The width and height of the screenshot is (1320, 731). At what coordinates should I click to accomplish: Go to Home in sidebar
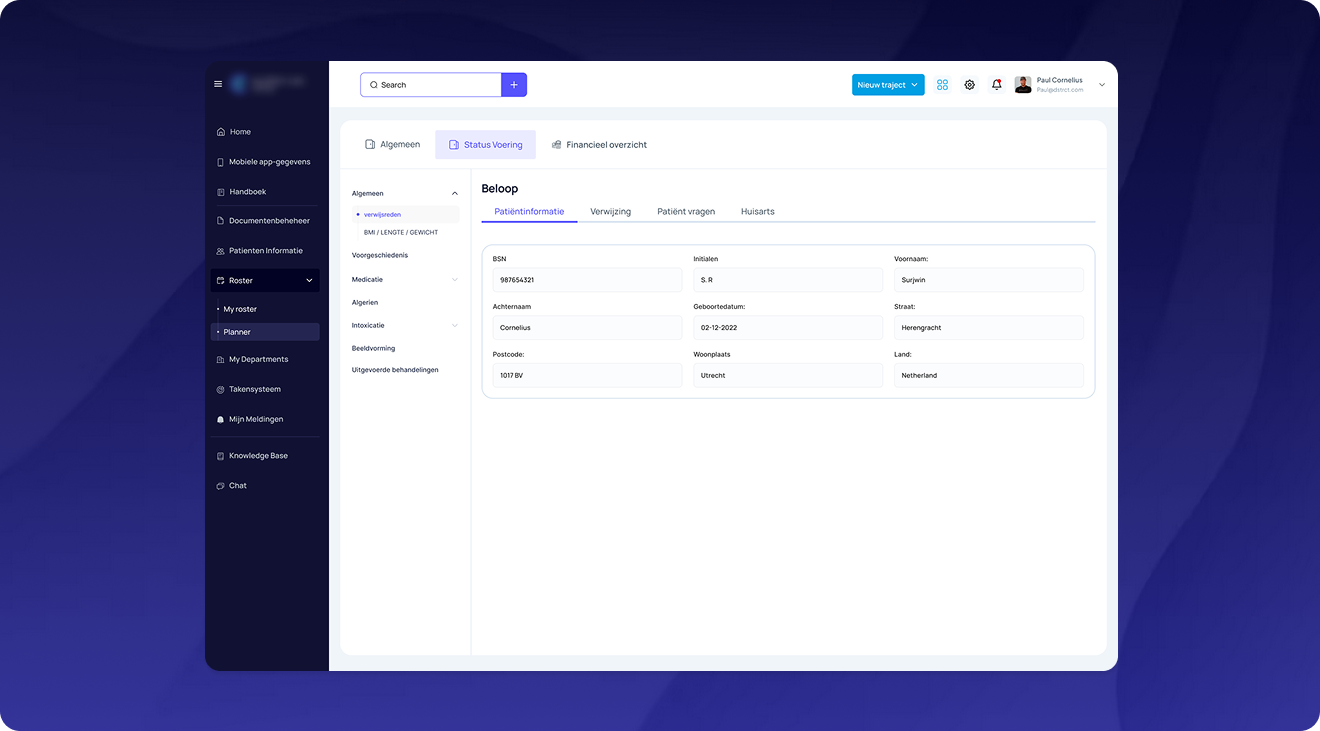240,132
